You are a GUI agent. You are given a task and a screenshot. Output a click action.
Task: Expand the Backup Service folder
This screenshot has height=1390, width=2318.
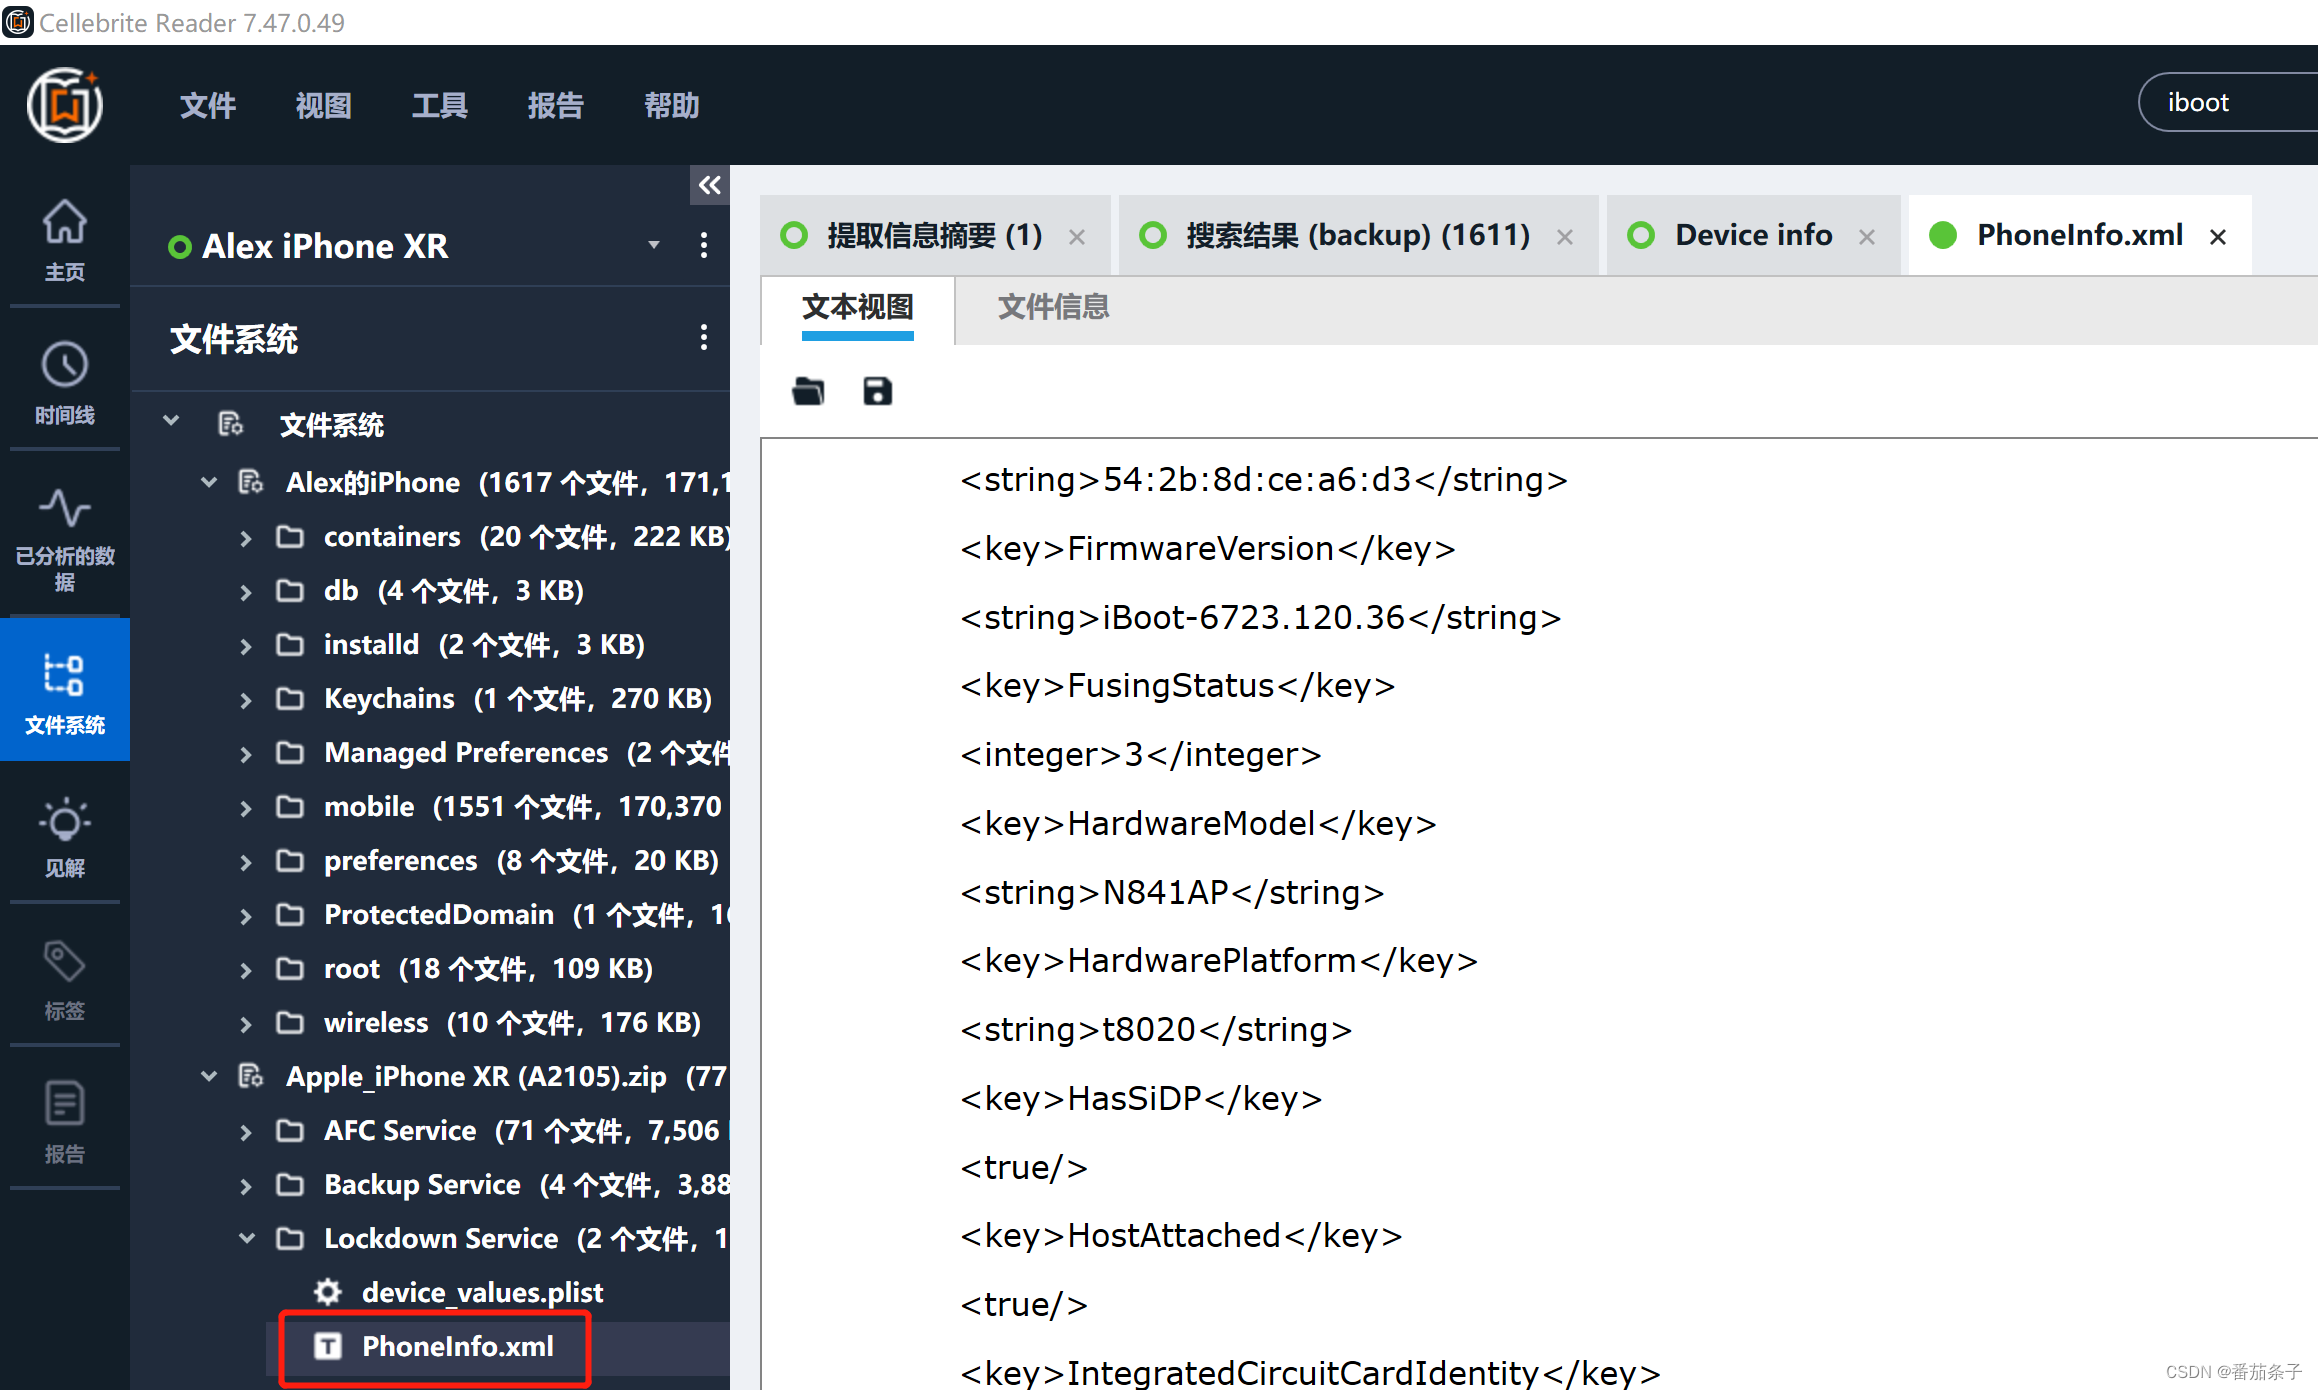pos(246,1186)
